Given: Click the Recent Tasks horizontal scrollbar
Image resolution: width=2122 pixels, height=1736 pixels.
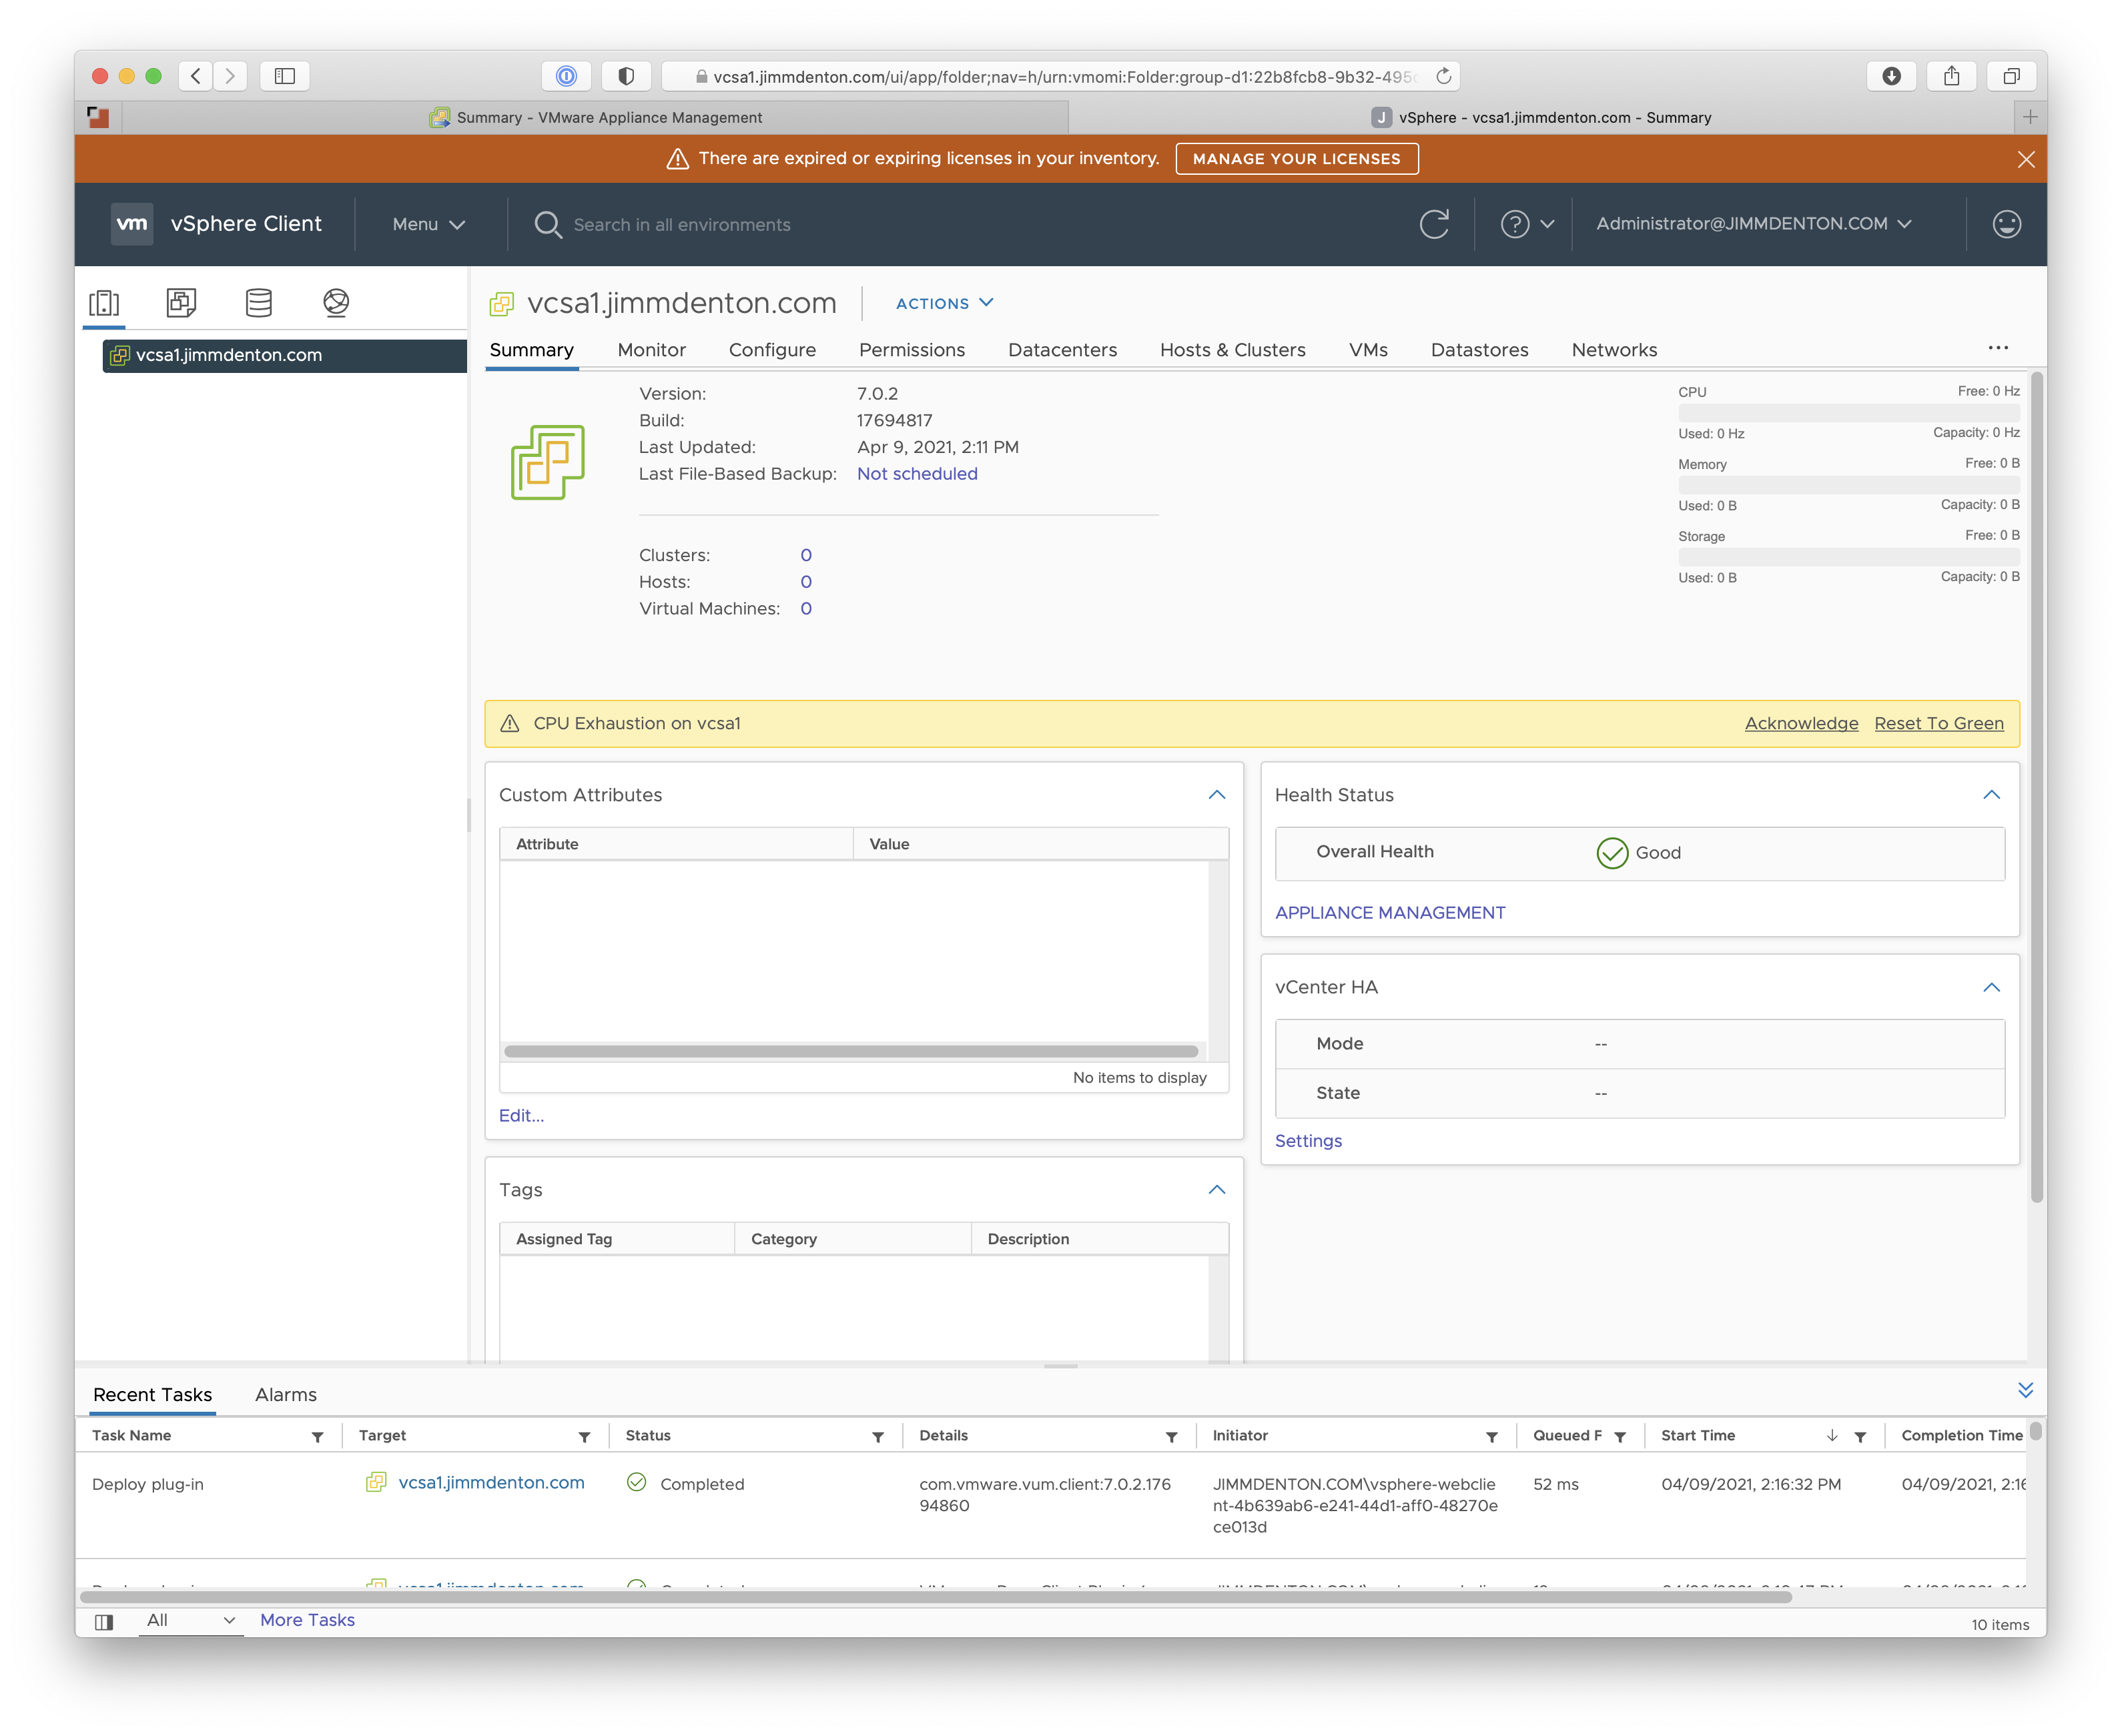Looking at the screenshot, I should (x=935, y=1597).
